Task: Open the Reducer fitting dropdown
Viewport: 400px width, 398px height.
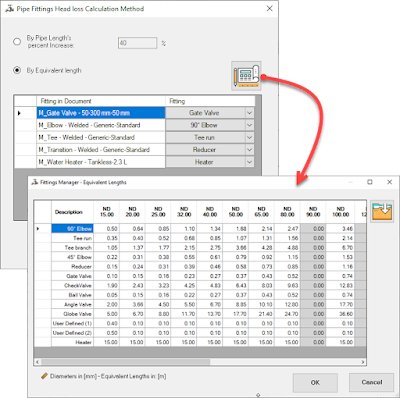Action: tap(249, 150)
